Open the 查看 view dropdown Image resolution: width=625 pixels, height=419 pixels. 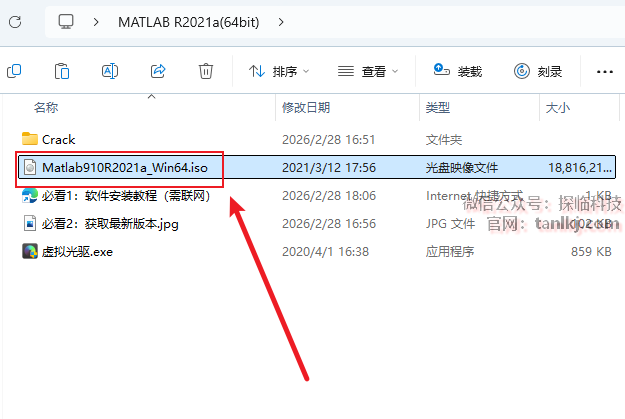point(368,71)
